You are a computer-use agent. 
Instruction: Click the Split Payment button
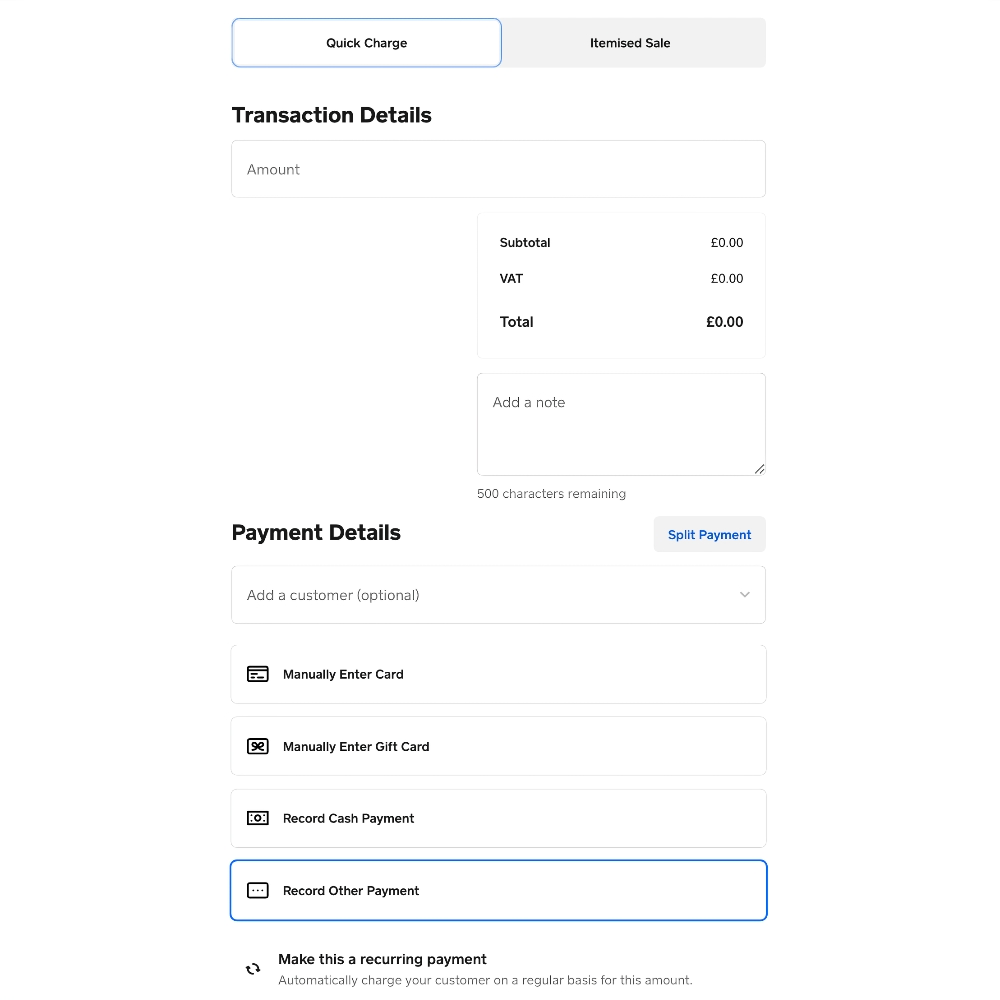709,534
